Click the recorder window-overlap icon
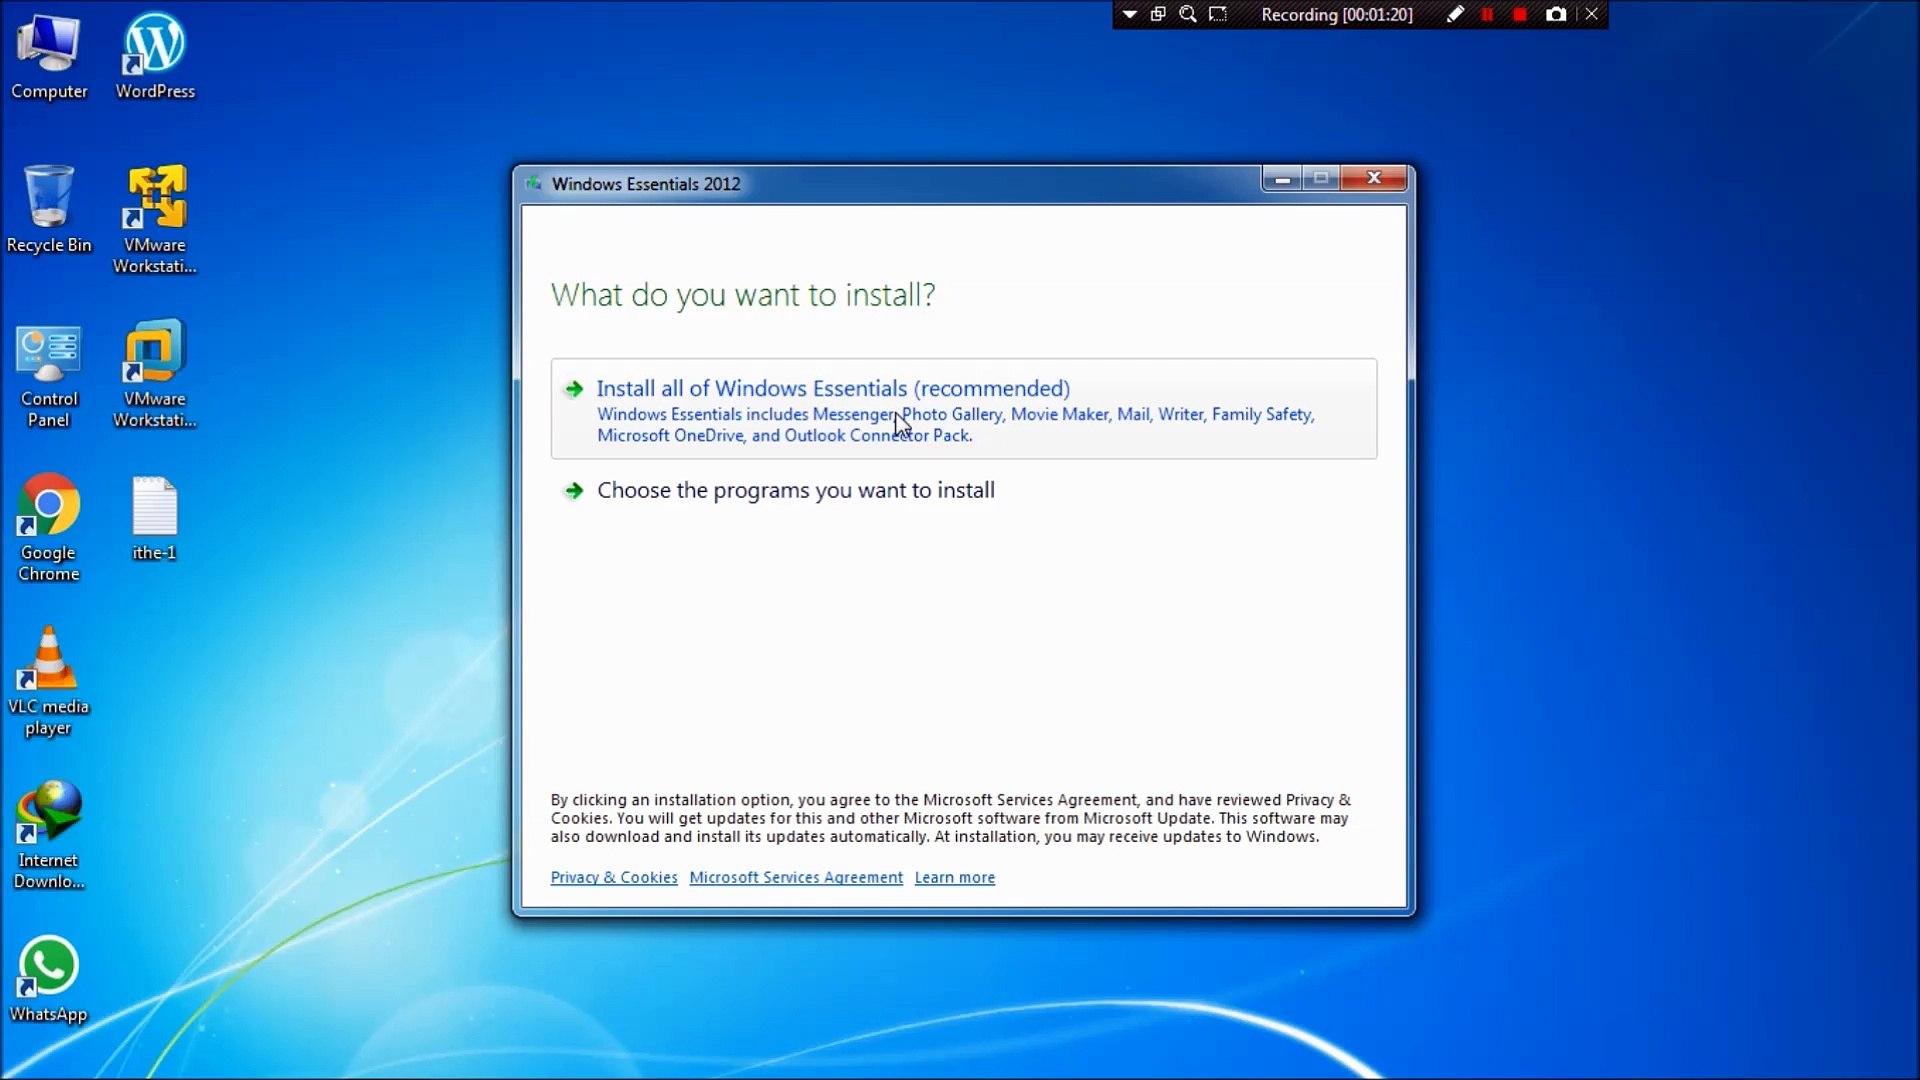This screenshot has height=1080, width=1920. tap(1158, 15)
